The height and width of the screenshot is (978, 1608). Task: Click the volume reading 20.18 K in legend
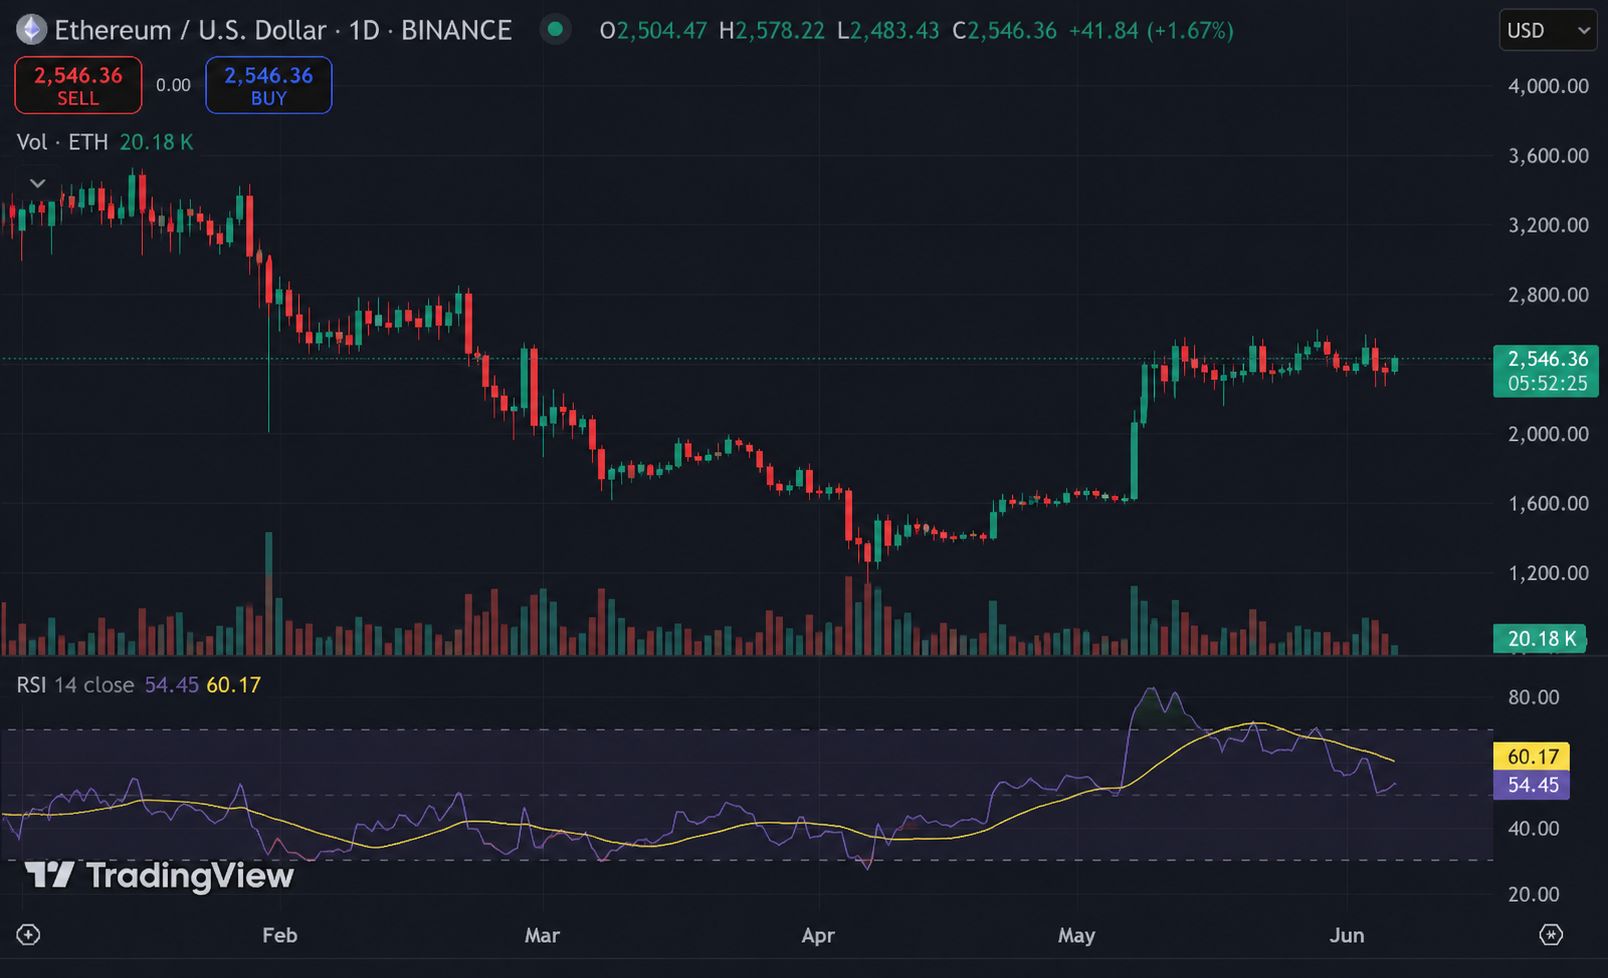[156, 142]
